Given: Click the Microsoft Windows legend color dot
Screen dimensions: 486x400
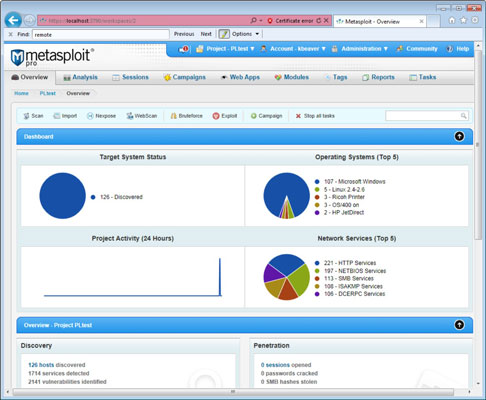Looking at the screenshot, I should coord(317,182).
